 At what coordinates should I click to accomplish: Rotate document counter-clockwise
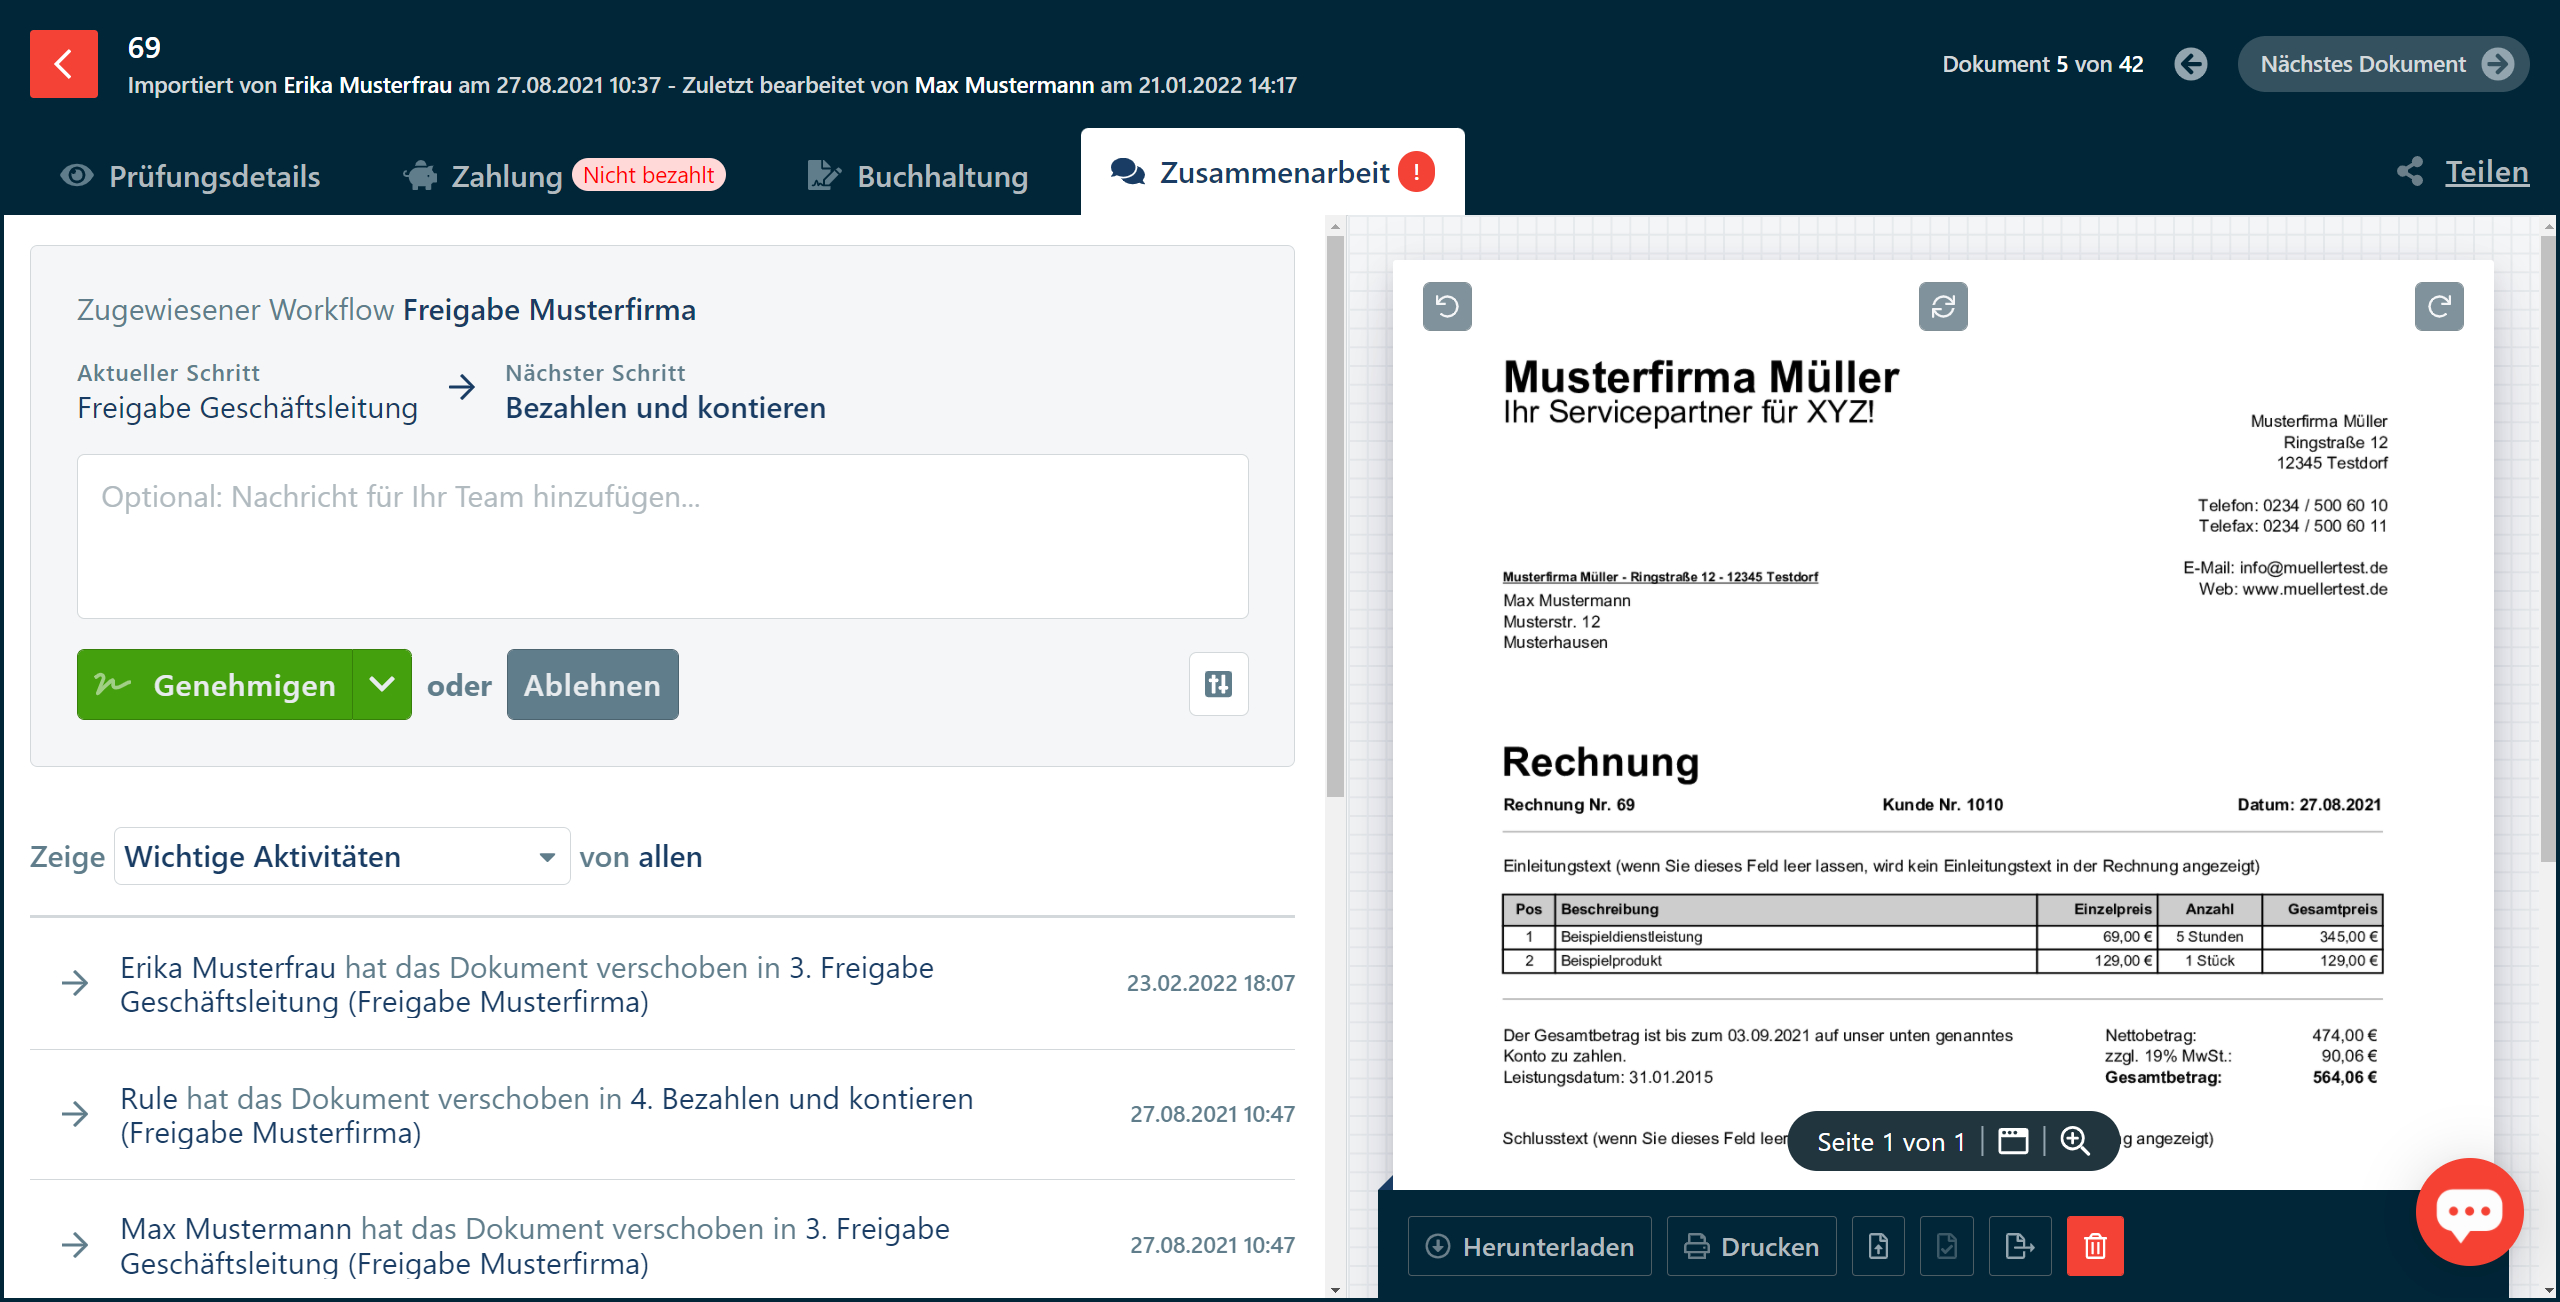(x=1447, y=306)
